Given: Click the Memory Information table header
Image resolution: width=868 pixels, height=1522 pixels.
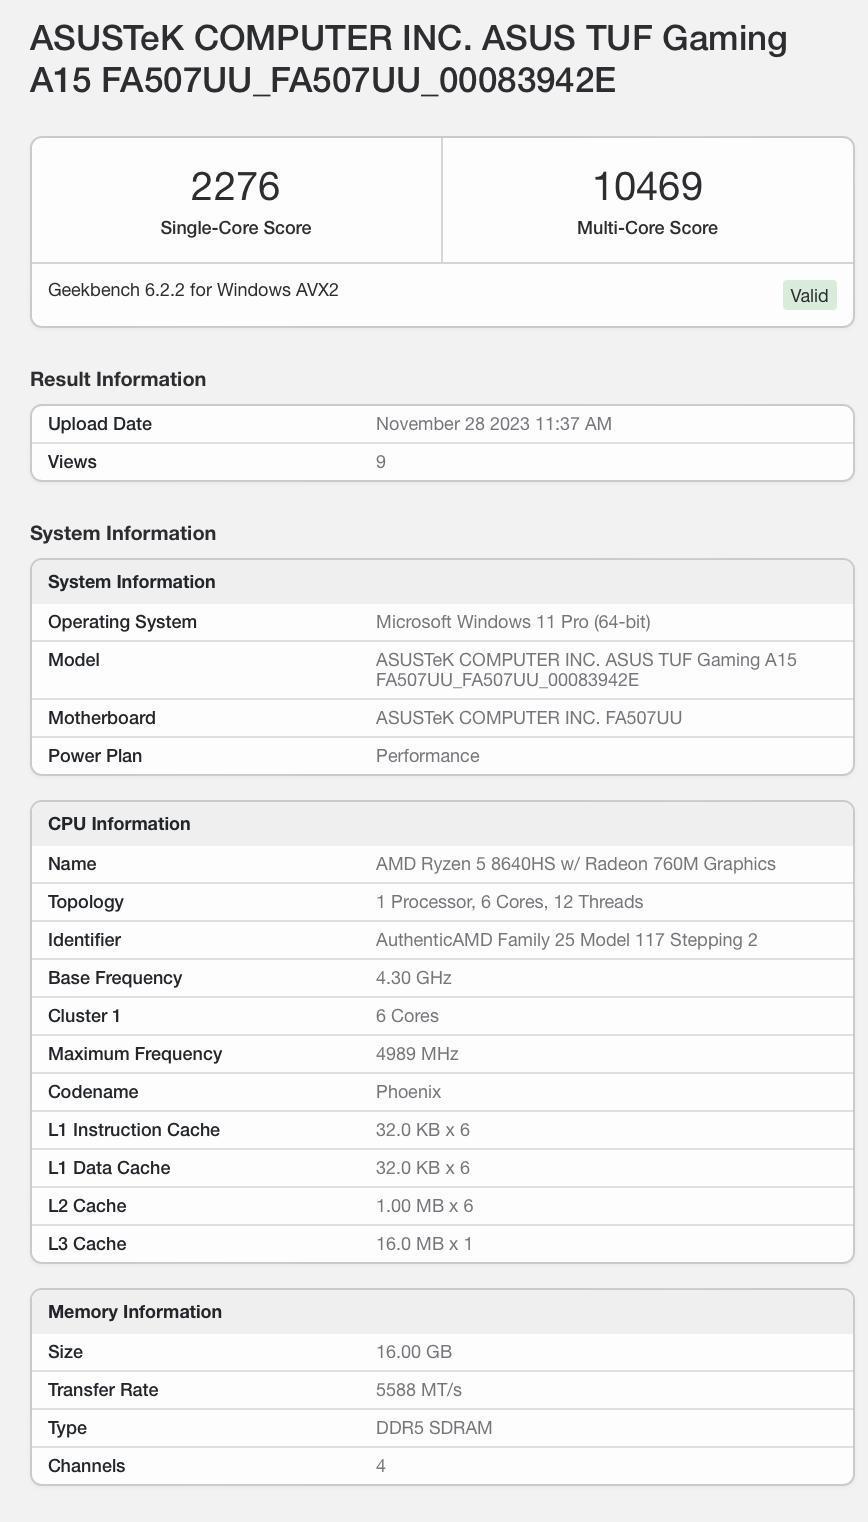Looking at the screenshot, I should 442,1312.
